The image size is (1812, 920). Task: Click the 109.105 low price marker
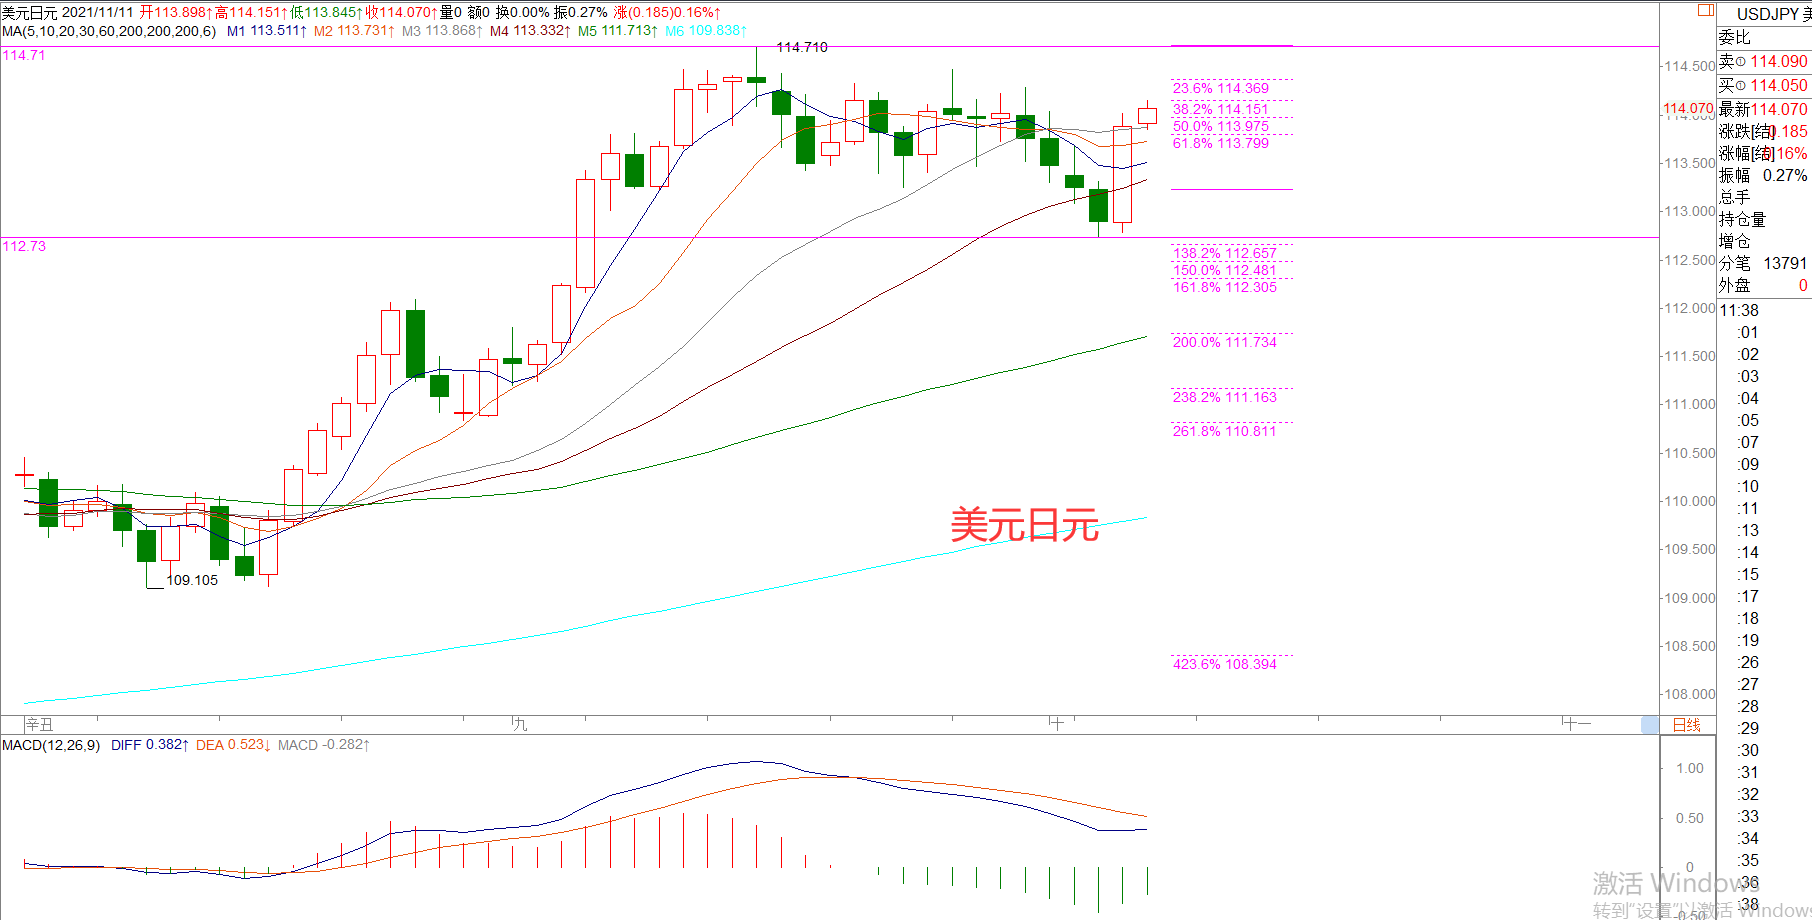tap(192, 580)
